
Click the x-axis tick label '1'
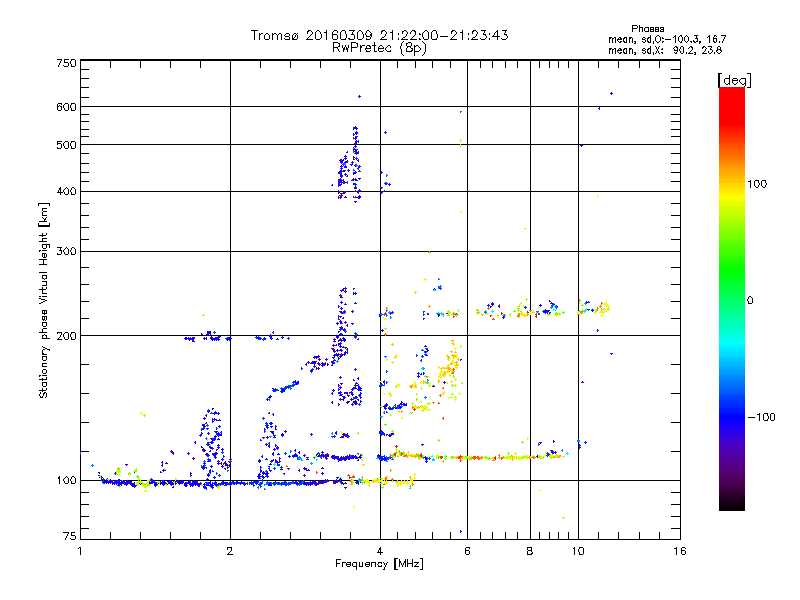[x=80, y=551]
